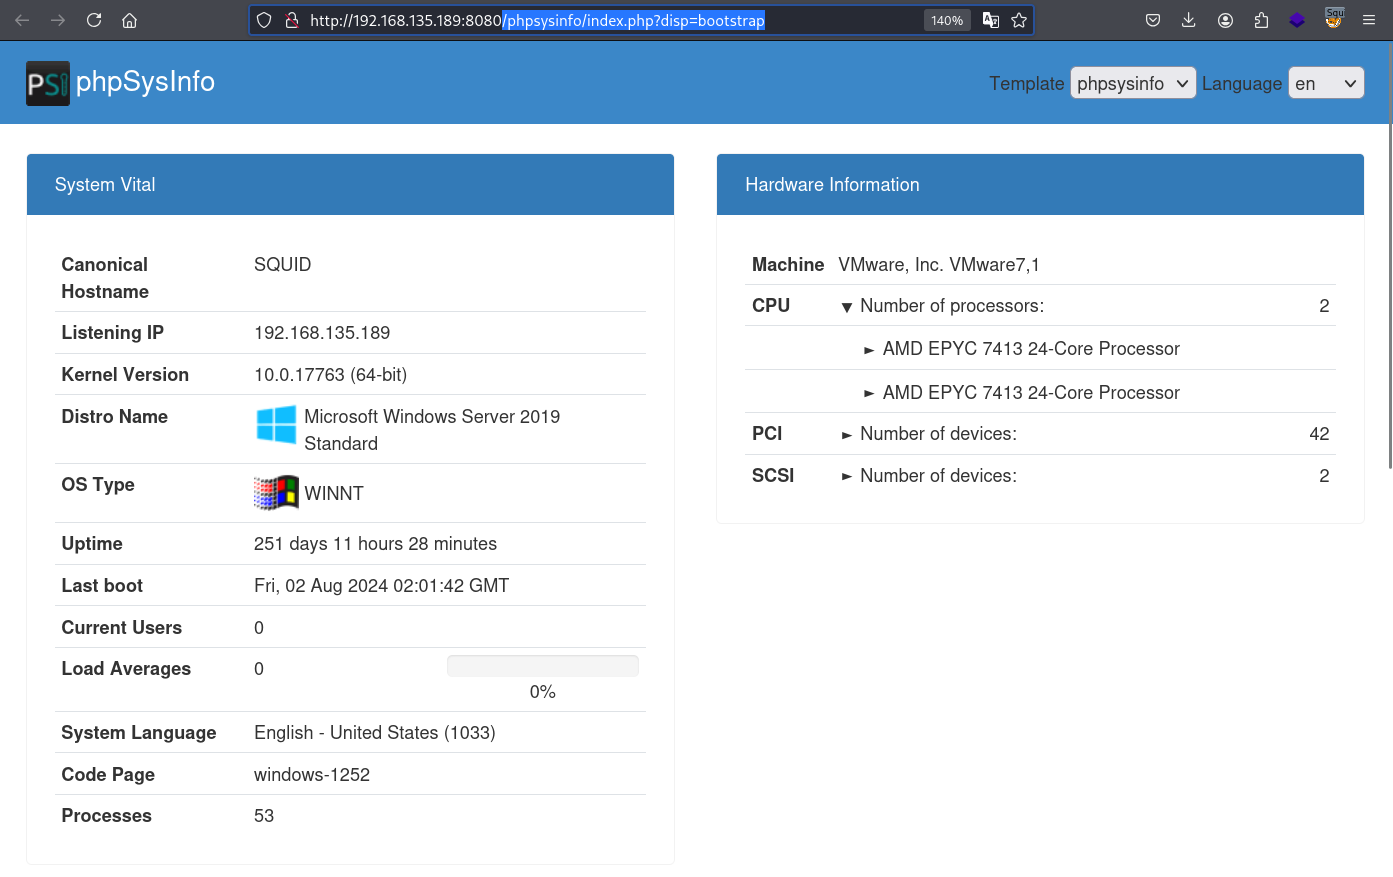Click the phpSysInfo title text
Viewport: 1393px width, 877px height.
point(146,82)
